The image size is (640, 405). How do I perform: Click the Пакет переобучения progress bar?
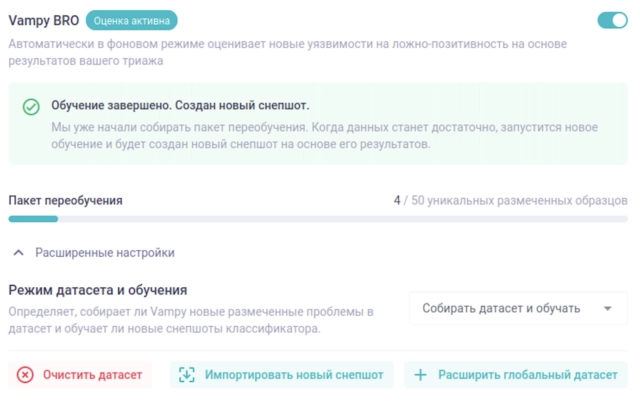318,218
